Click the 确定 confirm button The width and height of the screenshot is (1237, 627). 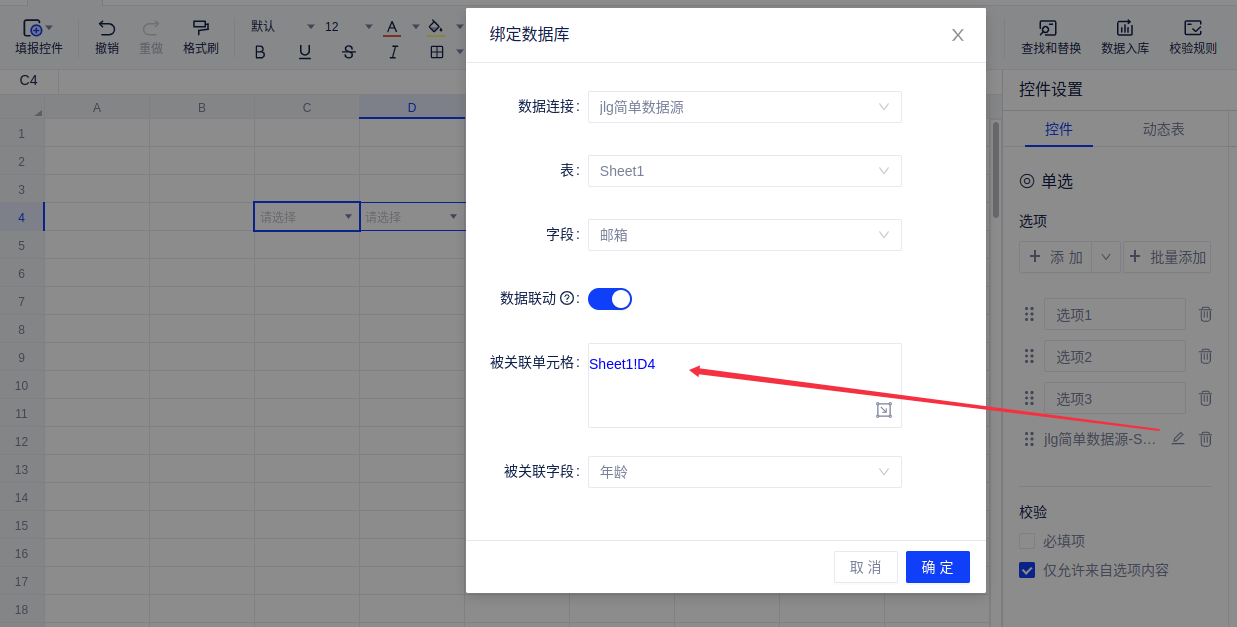pos(937,567)
